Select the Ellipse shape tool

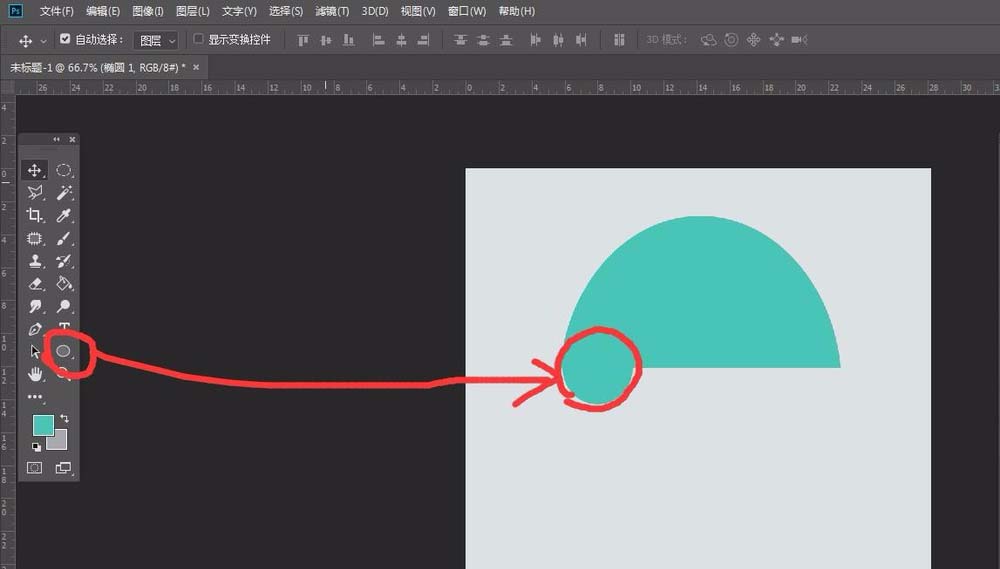64,351
